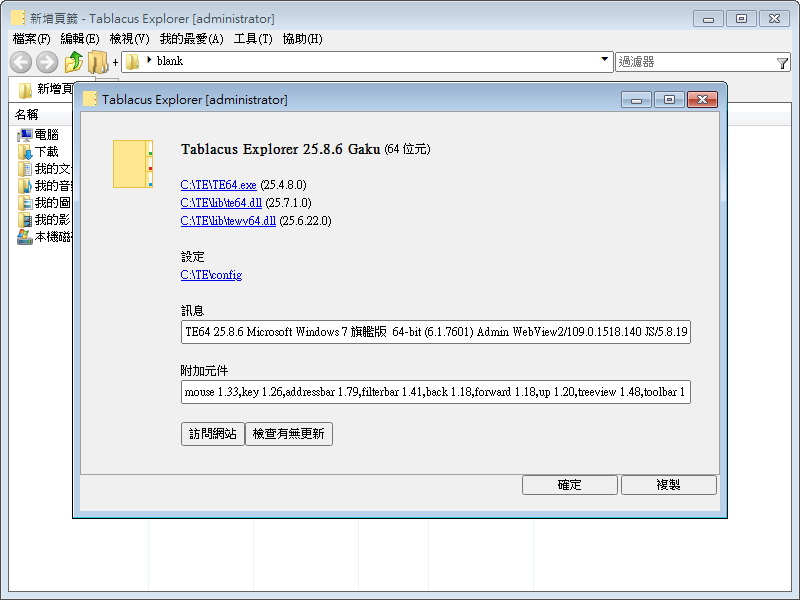Click the 複製 button
800x600 pixels.
668,485
